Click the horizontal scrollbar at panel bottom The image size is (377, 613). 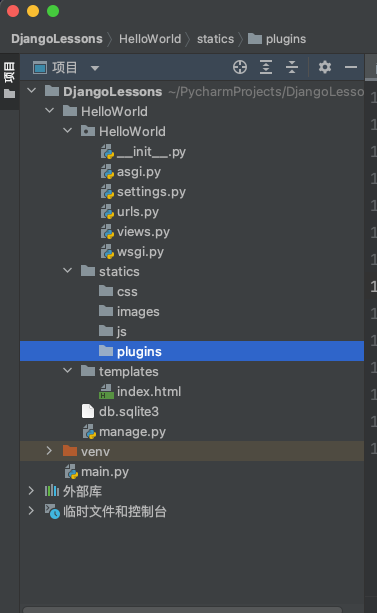pyautogui.click(x=182, y=610)
